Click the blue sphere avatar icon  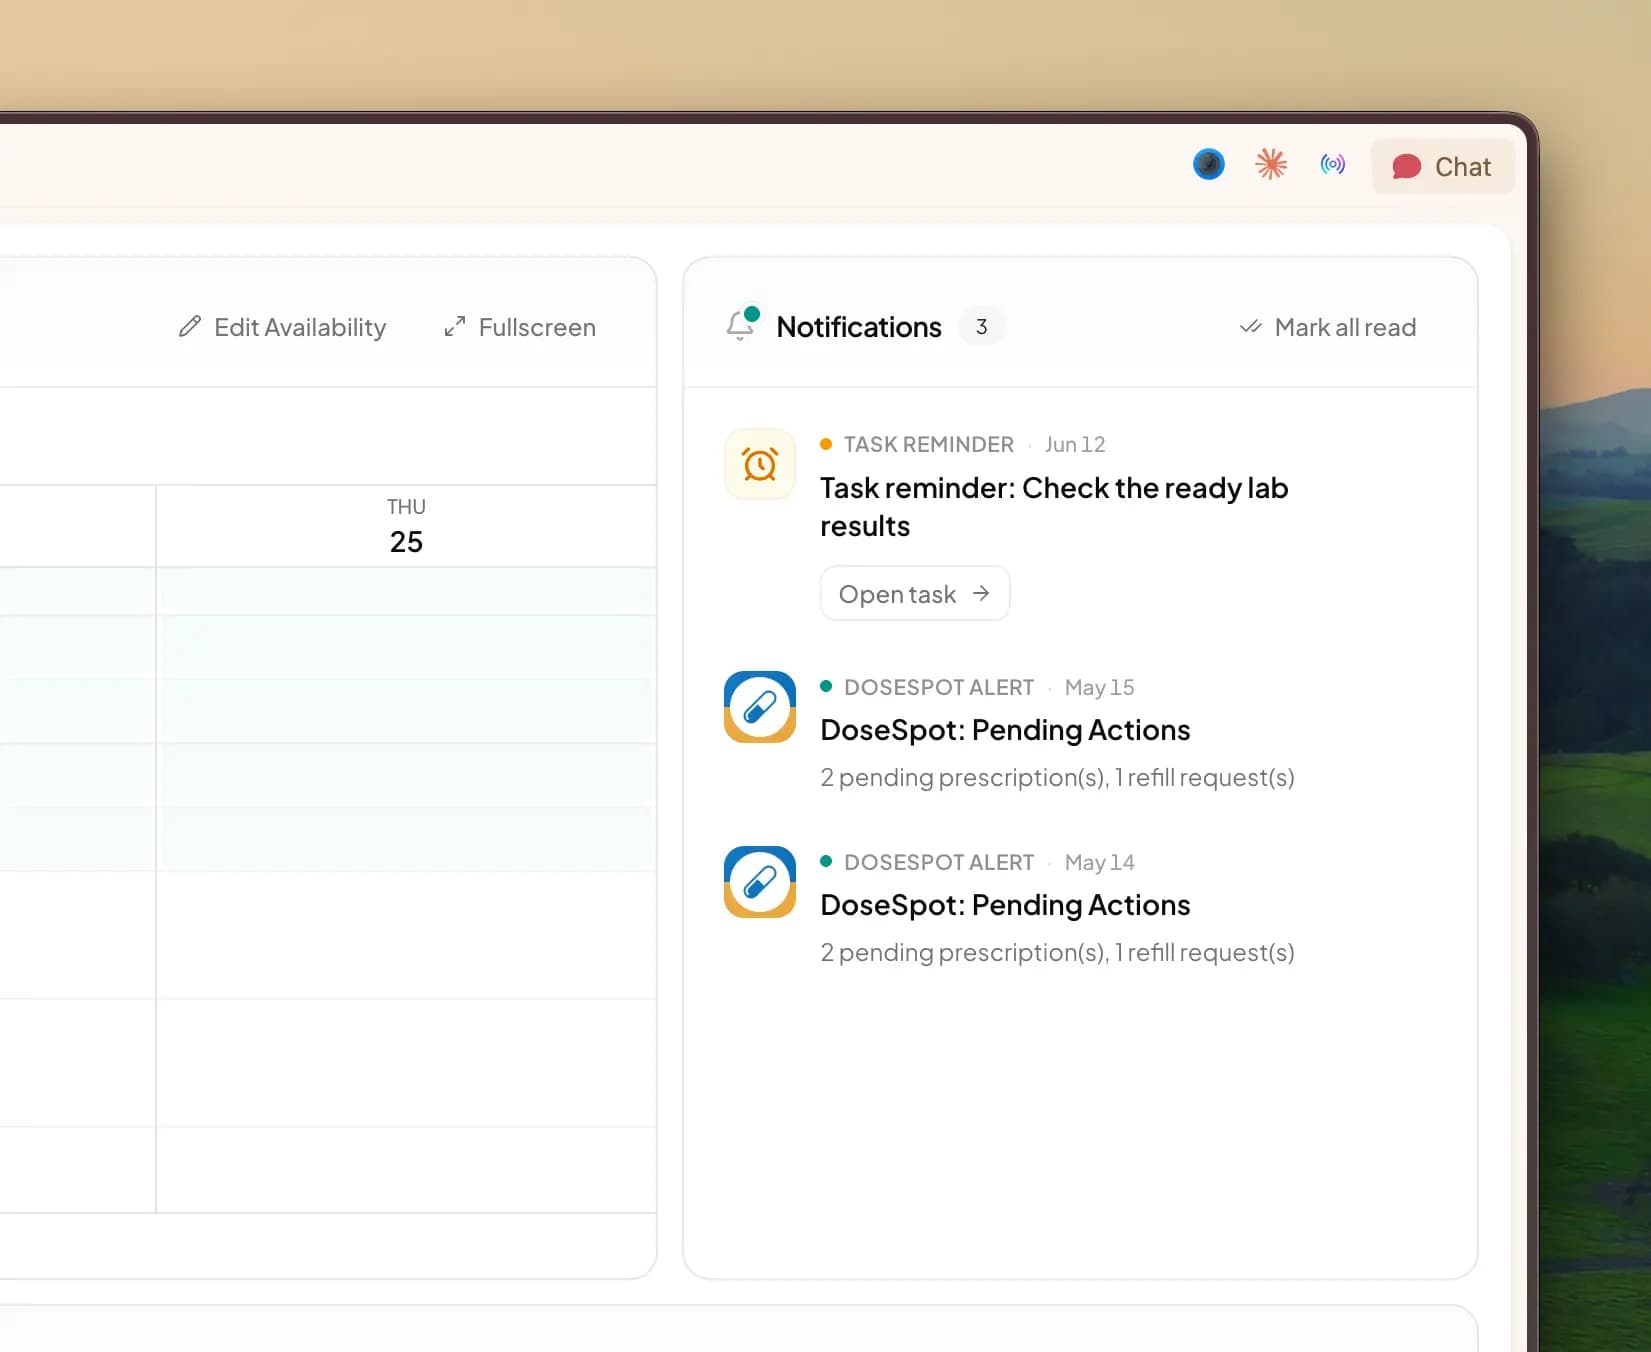(x=1208, y=164)
